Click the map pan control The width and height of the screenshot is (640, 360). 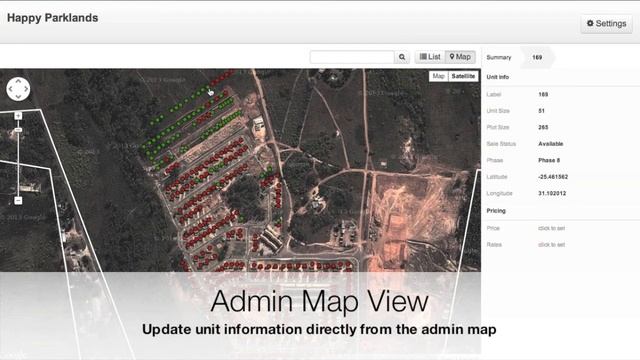tap(18, 89)
